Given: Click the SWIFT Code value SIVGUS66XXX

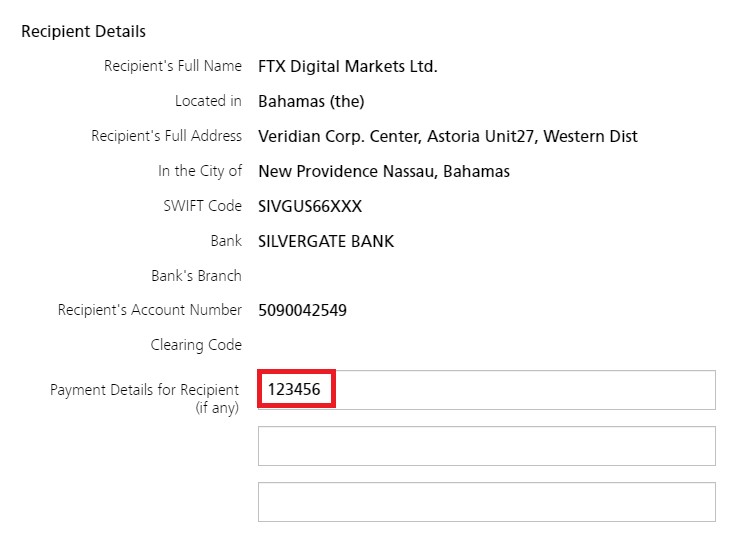Looking at the screenshot, I should [x=310, y=206].
